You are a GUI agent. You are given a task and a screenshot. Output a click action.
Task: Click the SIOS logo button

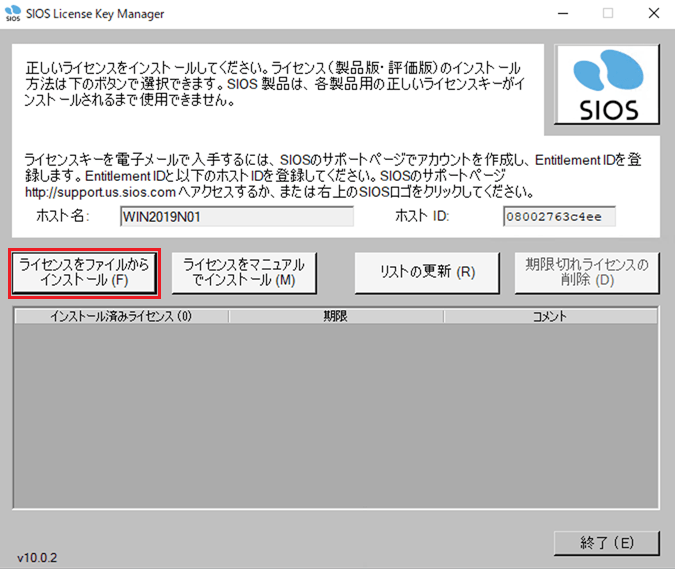coord(607,84)
